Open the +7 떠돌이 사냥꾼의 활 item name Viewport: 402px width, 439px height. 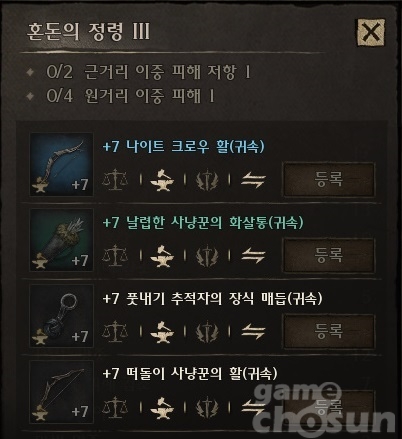tap(190, 373)
